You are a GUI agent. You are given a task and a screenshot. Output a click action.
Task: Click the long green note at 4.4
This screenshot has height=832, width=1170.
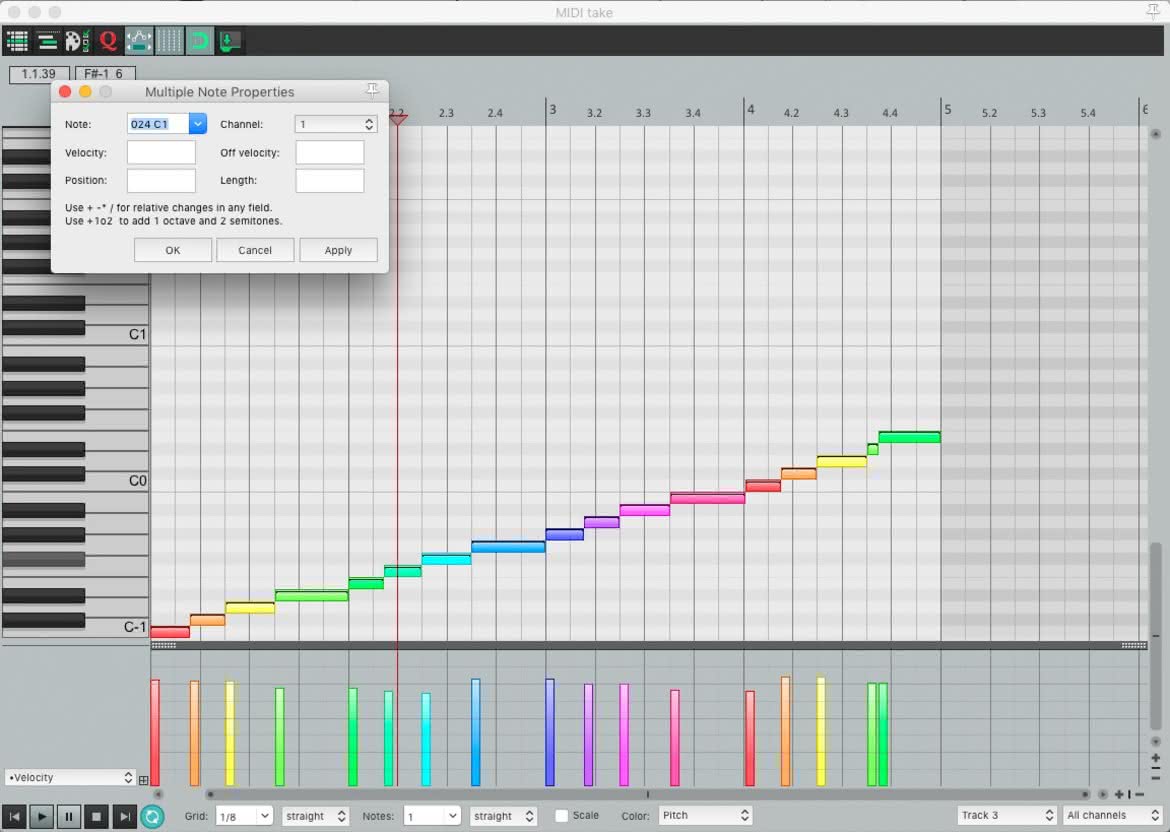pos(909,437)
